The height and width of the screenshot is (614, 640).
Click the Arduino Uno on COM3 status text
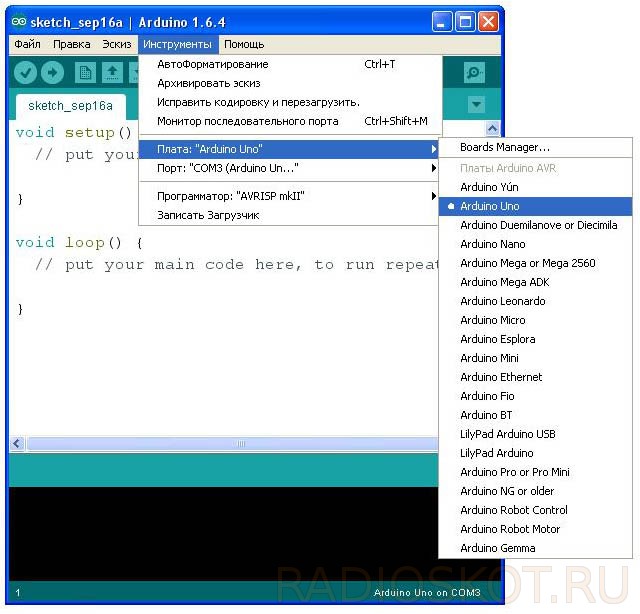[427, 592]
